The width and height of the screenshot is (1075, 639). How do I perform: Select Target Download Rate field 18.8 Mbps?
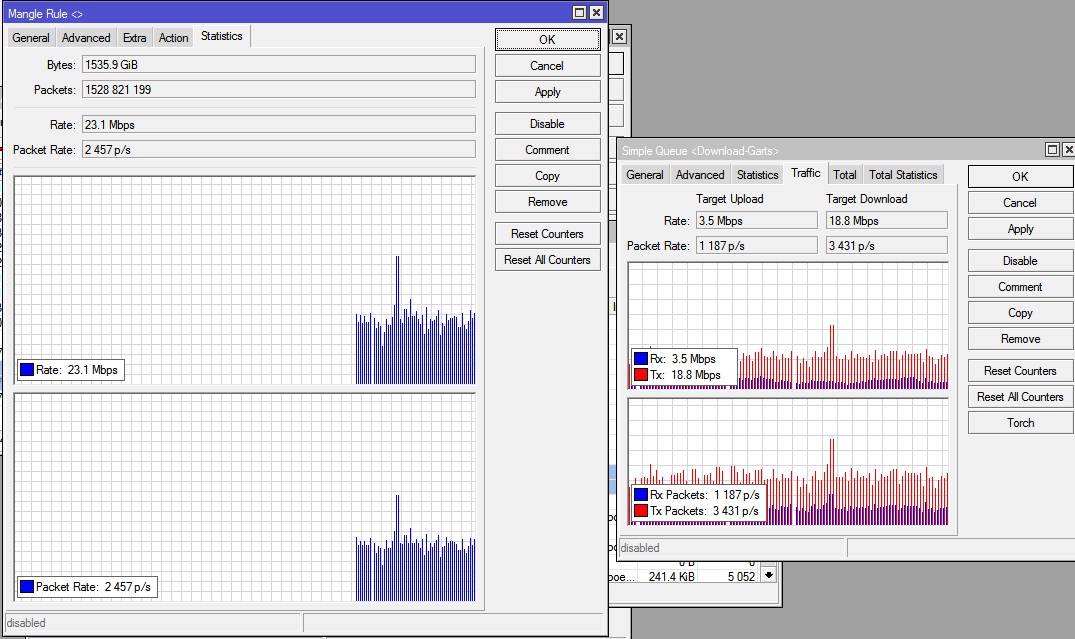tap(887, 221)
